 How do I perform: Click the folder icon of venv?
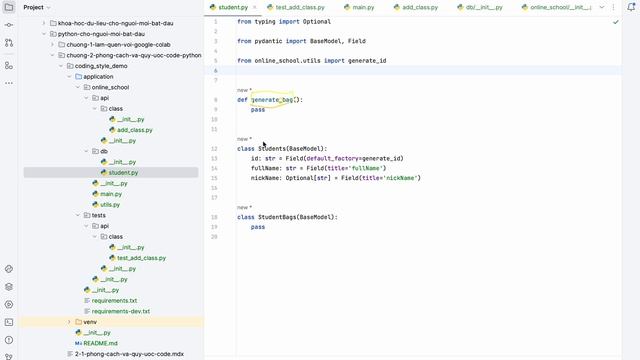click(x=78, y=322)
